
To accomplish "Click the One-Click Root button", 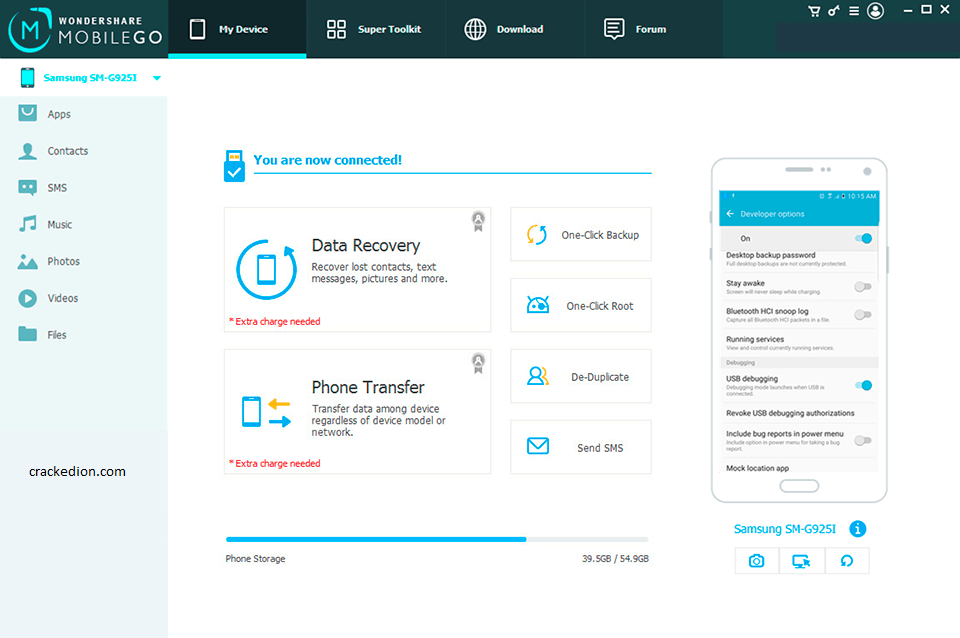I will 581,306.
